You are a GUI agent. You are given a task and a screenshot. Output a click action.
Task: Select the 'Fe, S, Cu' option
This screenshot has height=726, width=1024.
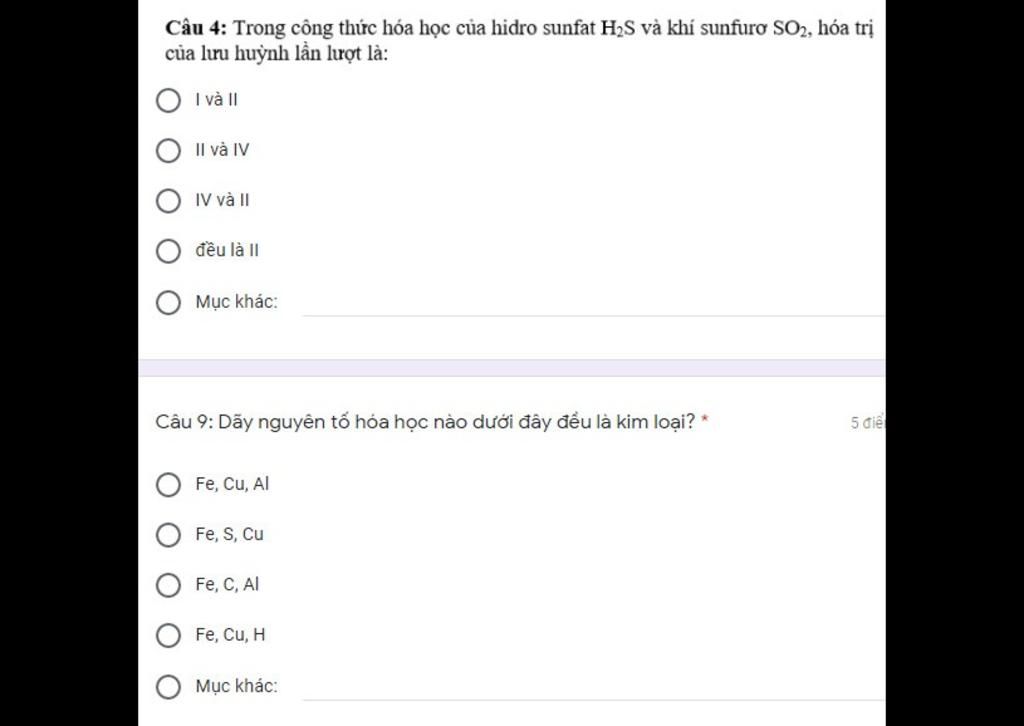pyautogui.click(x=168, y=535)
